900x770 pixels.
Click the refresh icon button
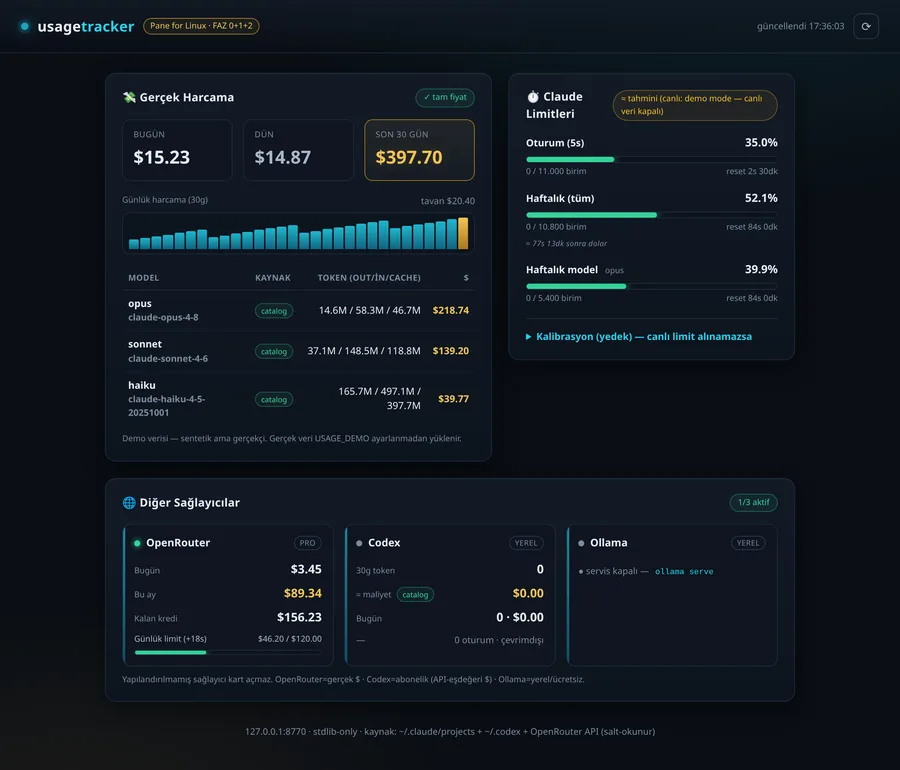point(866,26)
